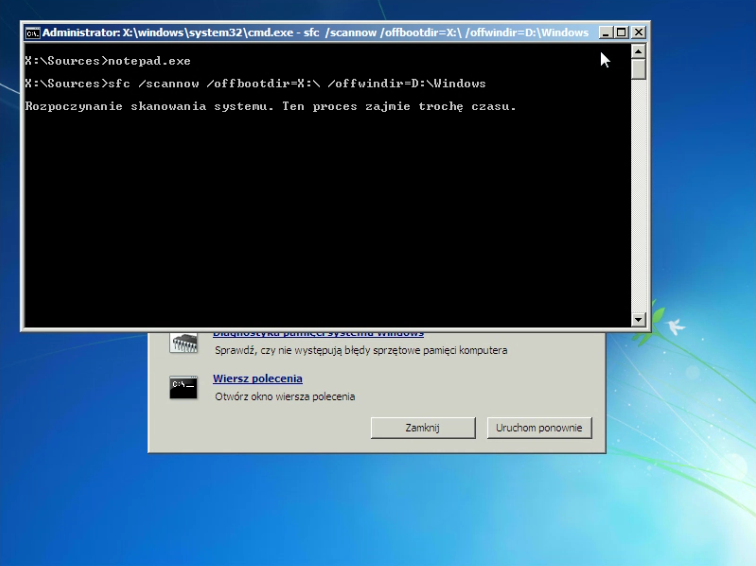Close the command prompt window
Viewport: 756px width, 566px height.
click(x=638, y=32)
